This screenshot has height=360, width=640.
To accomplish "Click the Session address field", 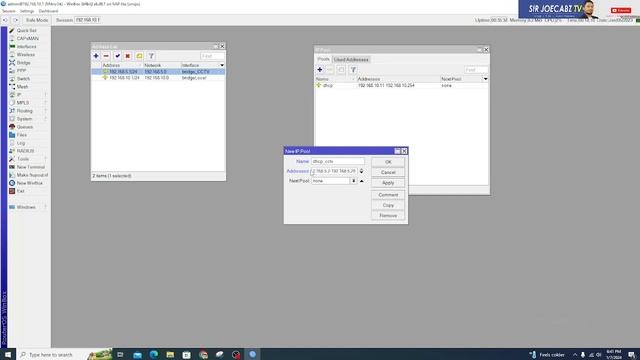I will [x=87, y=20].
